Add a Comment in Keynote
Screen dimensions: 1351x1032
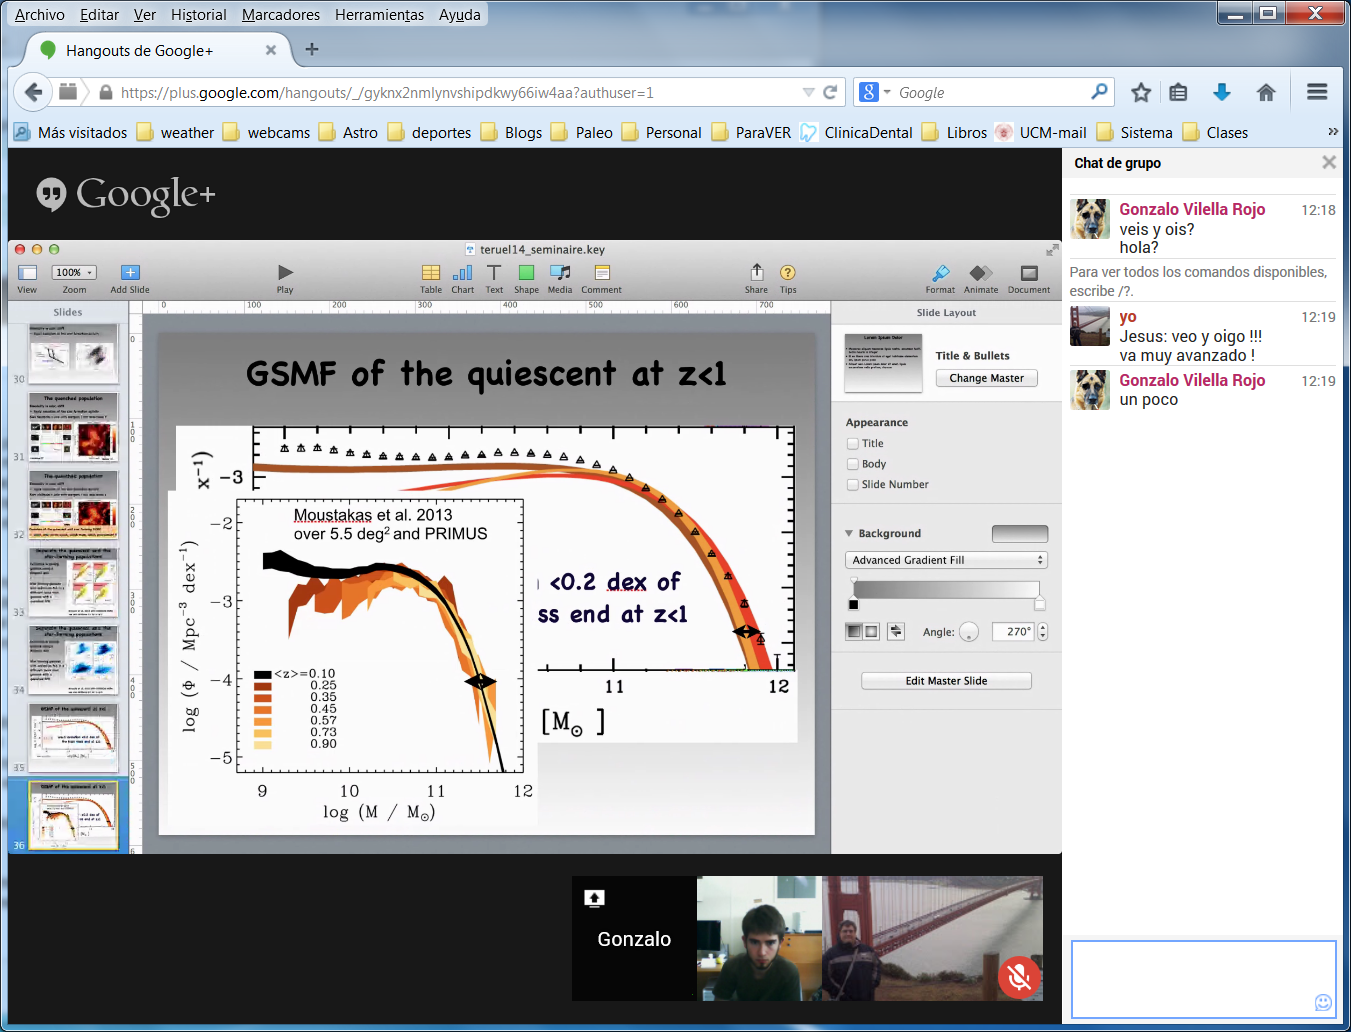[602, 272]
